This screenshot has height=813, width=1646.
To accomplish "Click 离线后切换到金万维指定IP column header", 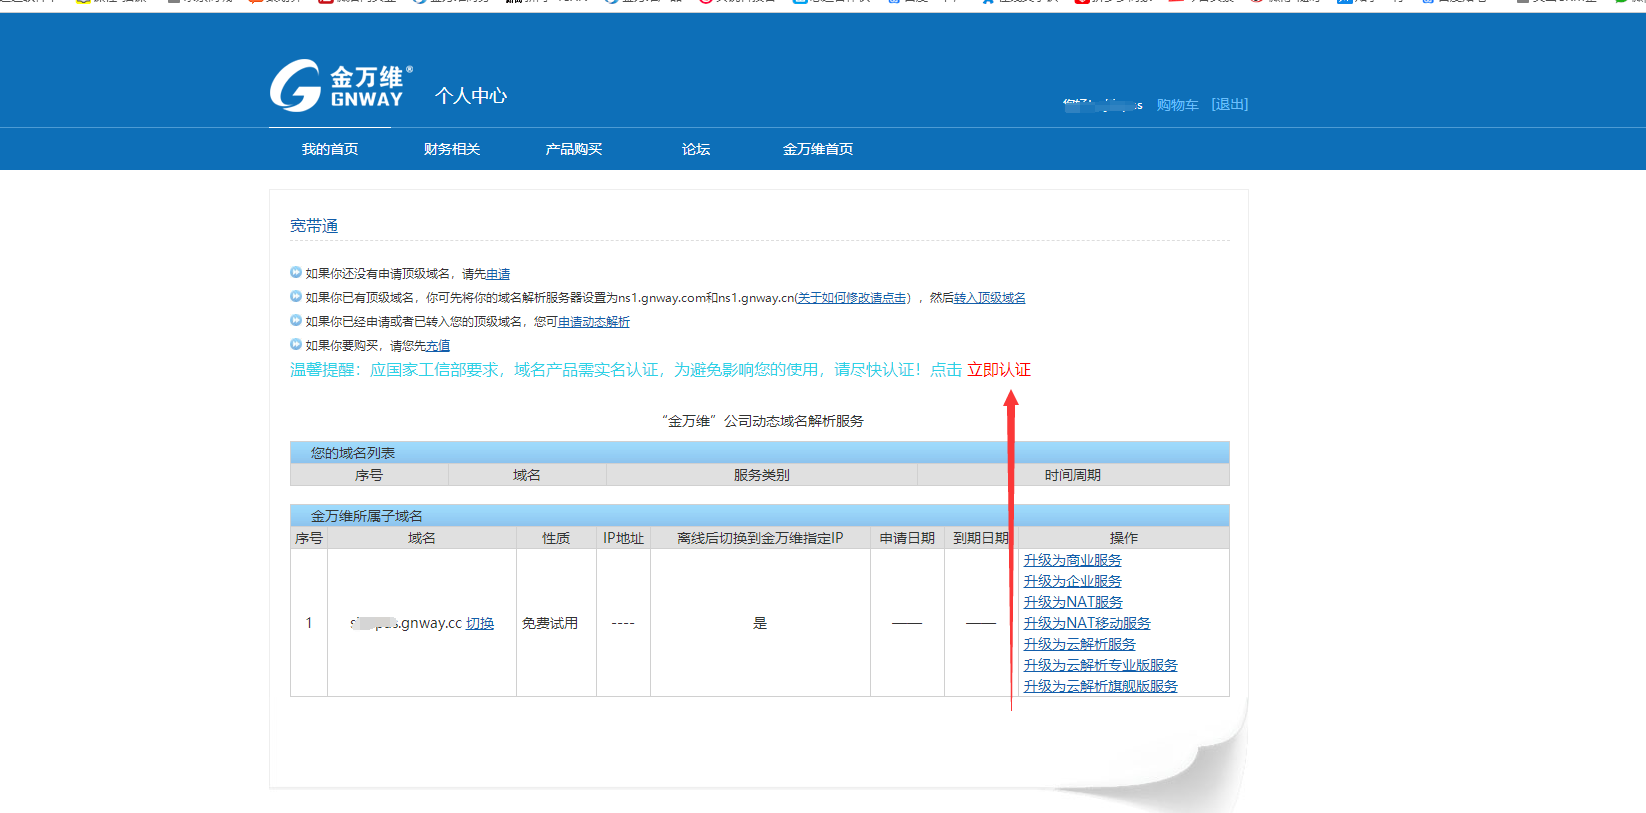I will pyautogui.click(x=760, y=538).
